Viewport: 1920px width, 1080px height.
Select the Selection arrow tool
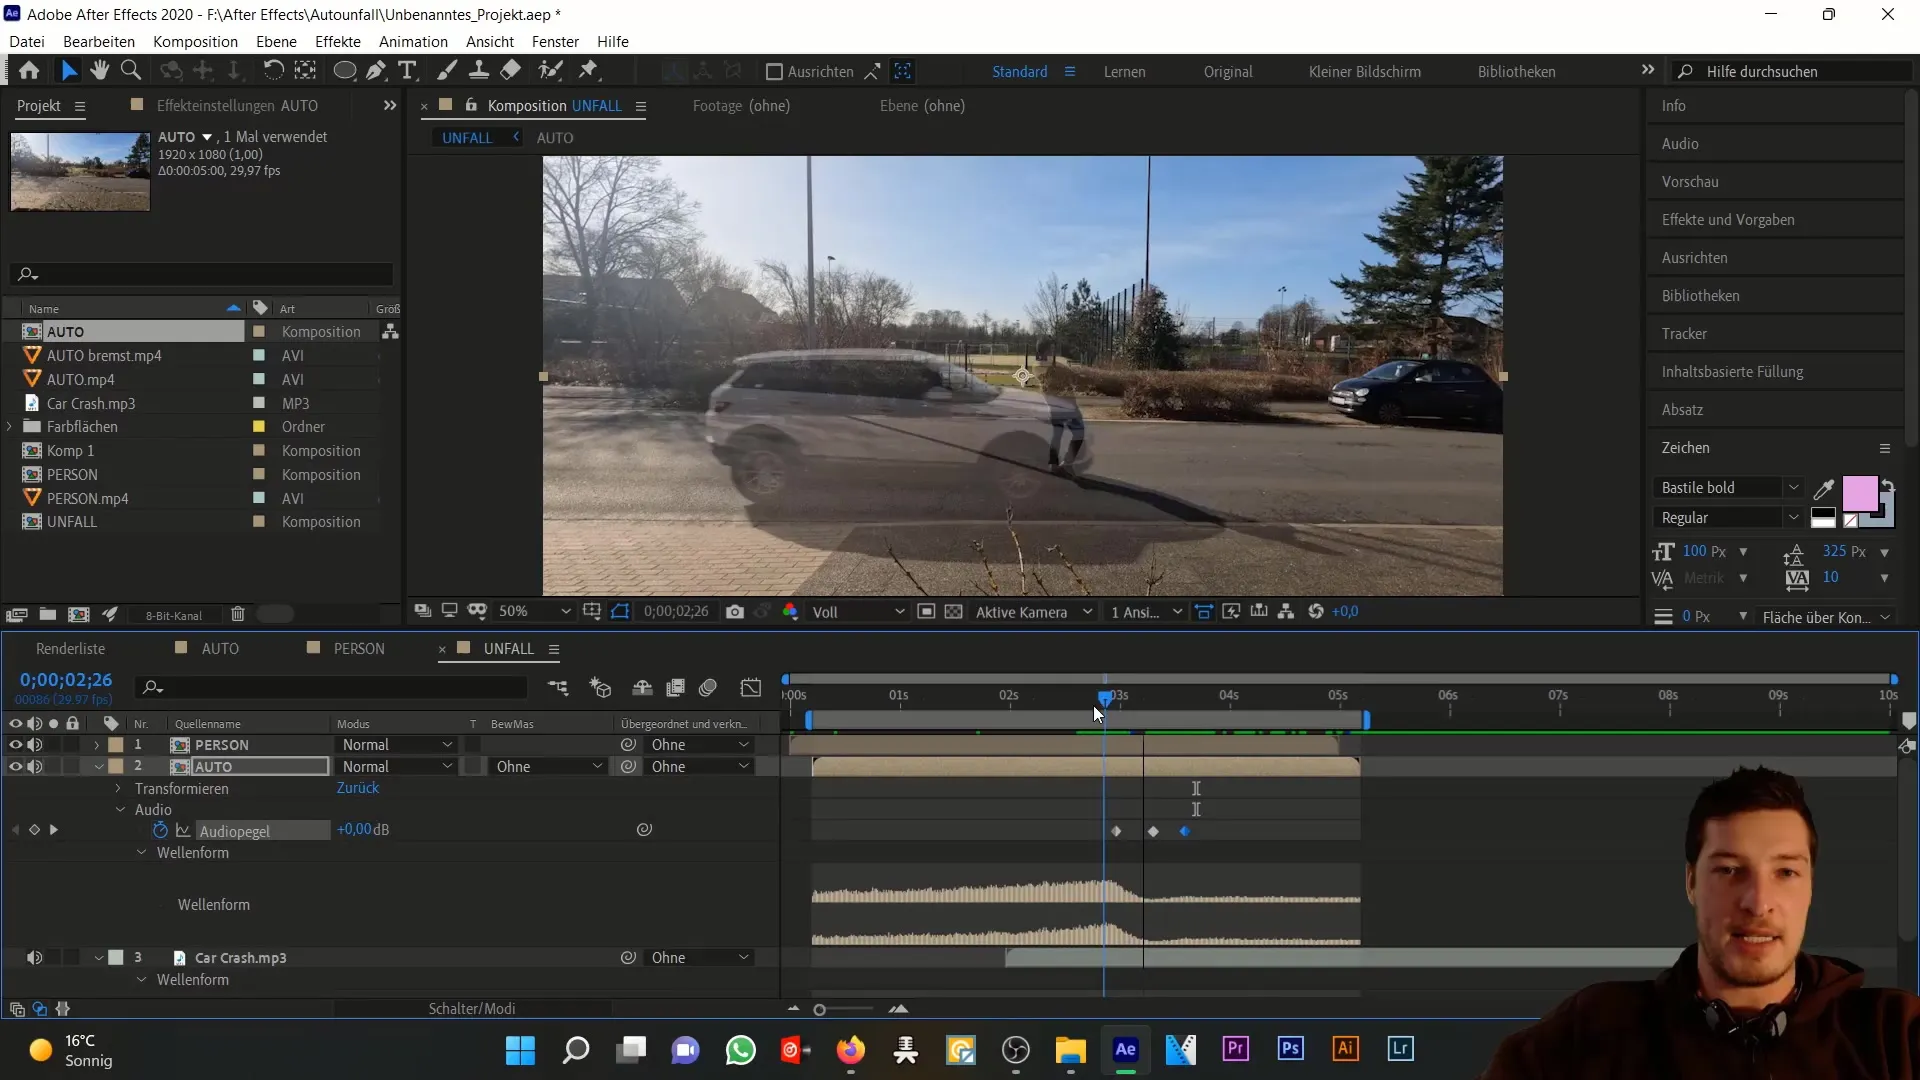[x=68, y=71]
